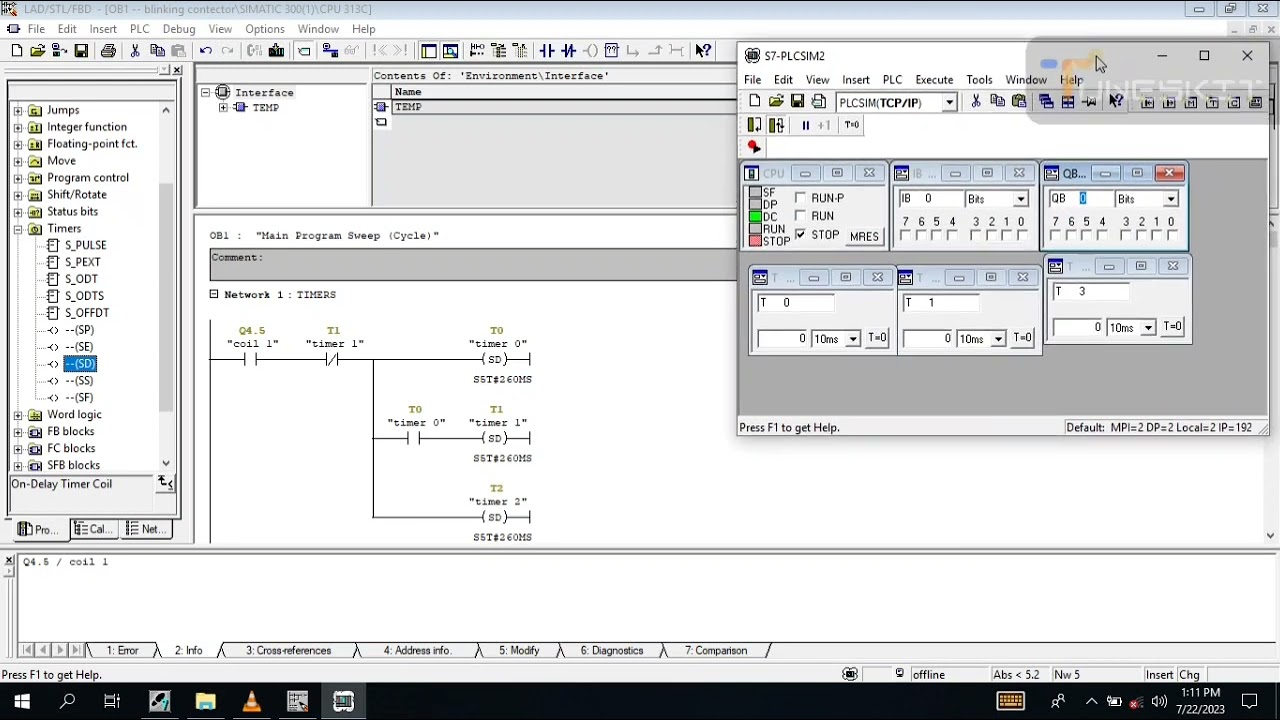Reset timer T 0 with its T=0 button
Viewport: 1280px width, 720px height.
(877, 338)
